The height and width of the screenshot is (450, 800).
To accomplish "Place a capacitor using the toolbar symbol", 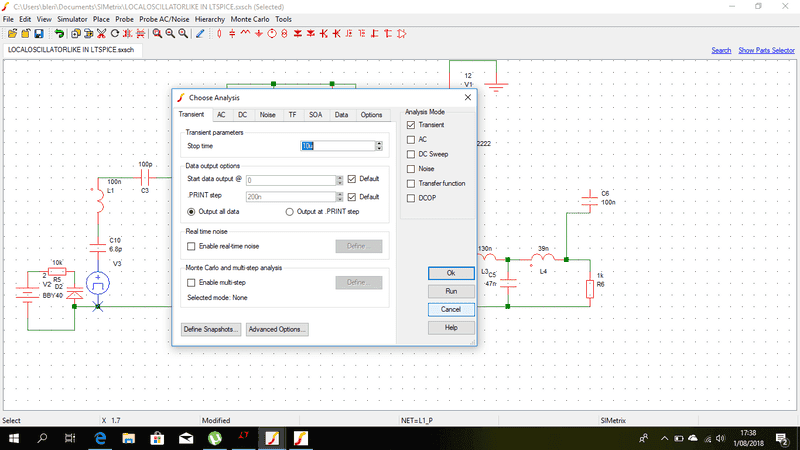I will click(x=232, y=33).
